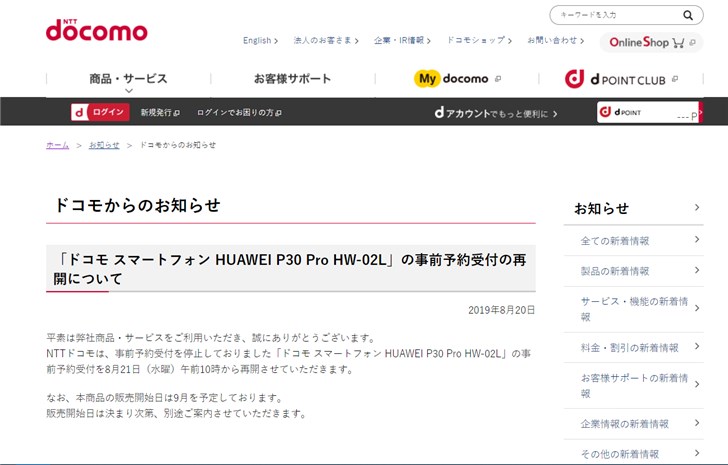Open the Online Shop button

click(651, 42)
